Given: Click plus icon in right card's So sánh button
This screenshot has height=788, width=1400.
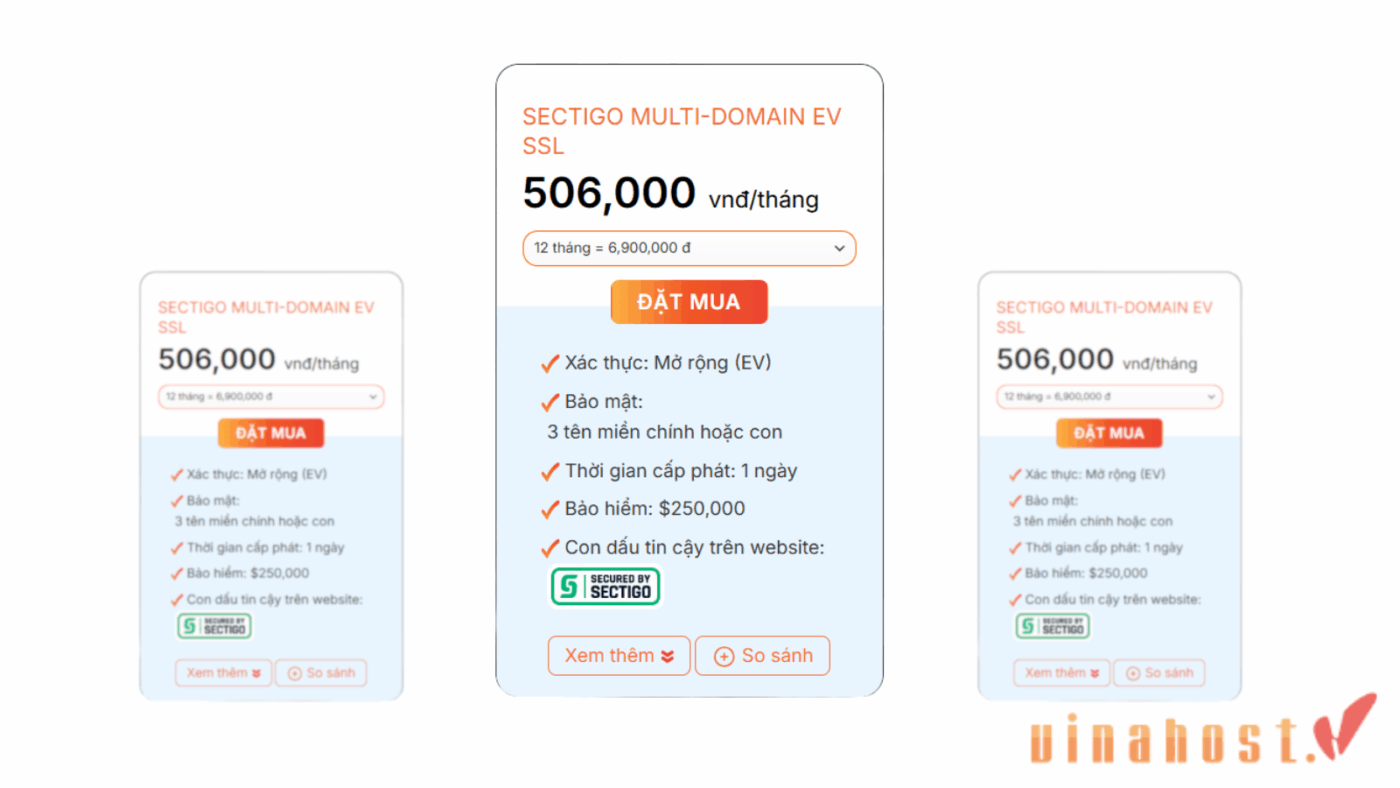Looking at the screenshot, I should point(1132,673).
